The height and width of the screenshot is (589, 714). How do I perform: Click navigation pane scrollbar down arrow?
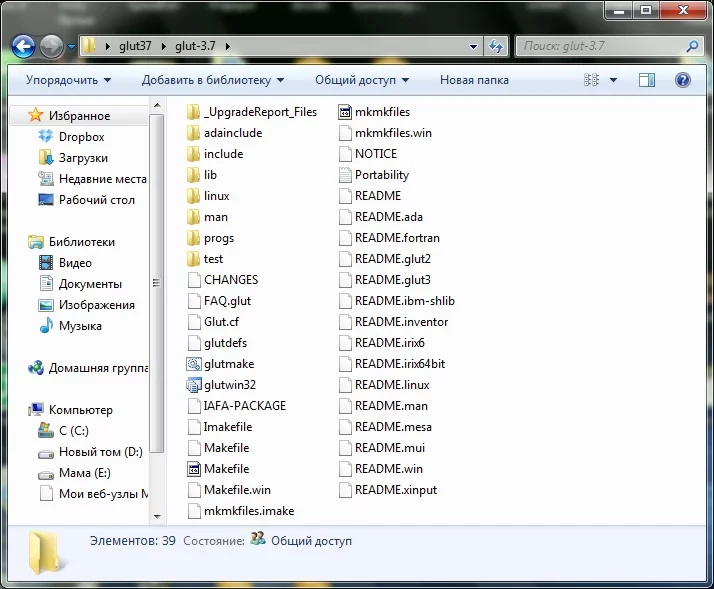point(157,517)
